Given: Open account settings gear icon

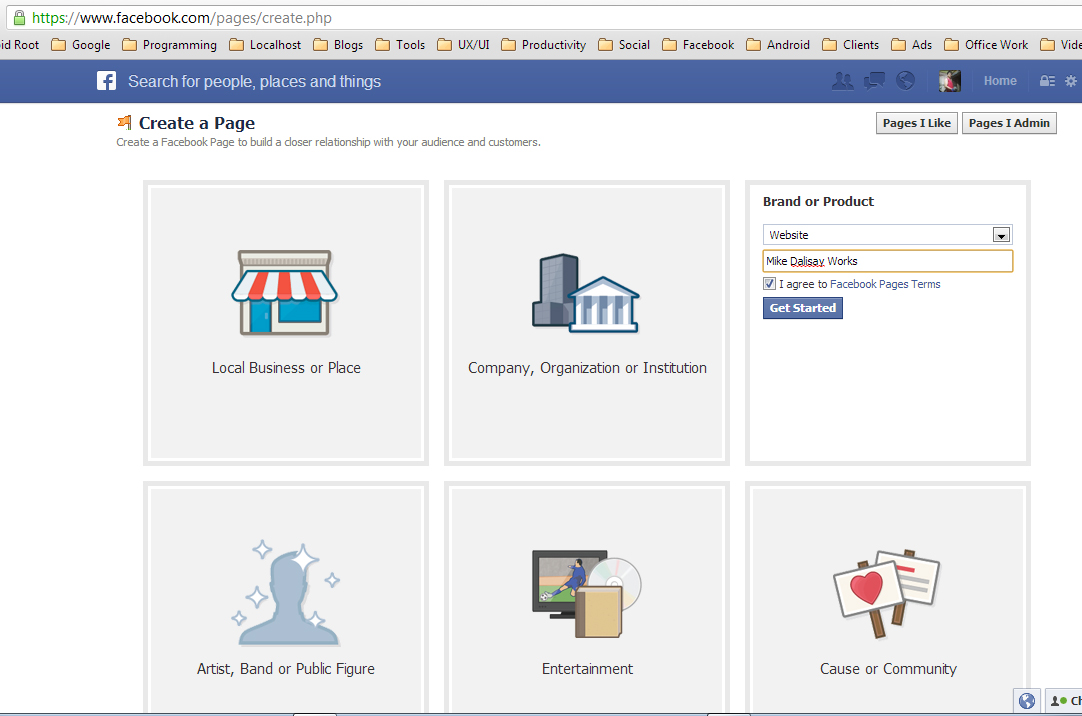Looking at the screenshot, I should tap(1071, 81).
